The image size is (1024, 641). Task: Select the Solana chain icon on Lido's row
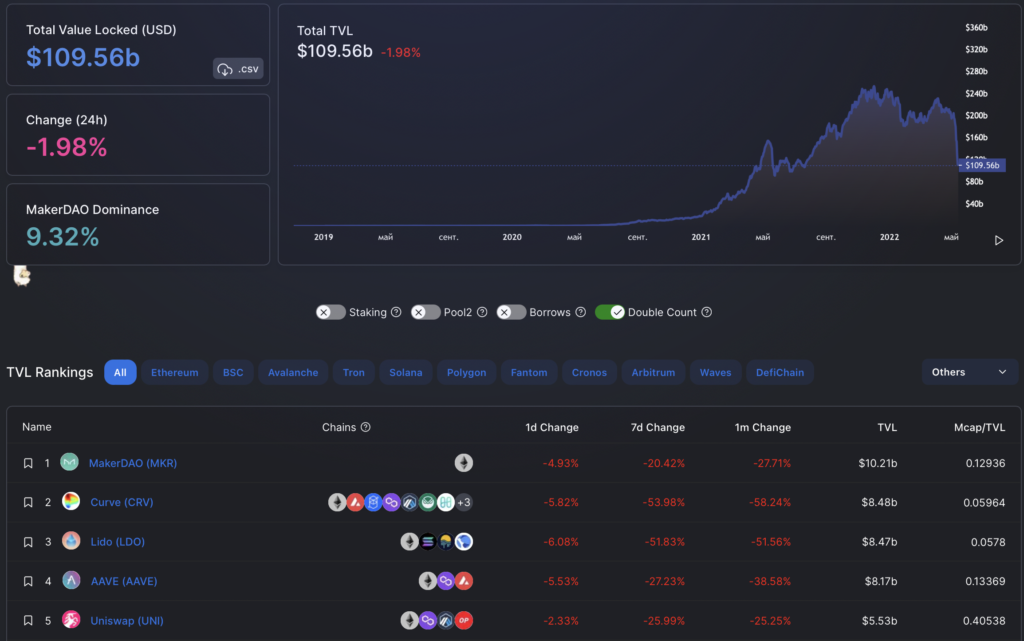pos(427,541)
